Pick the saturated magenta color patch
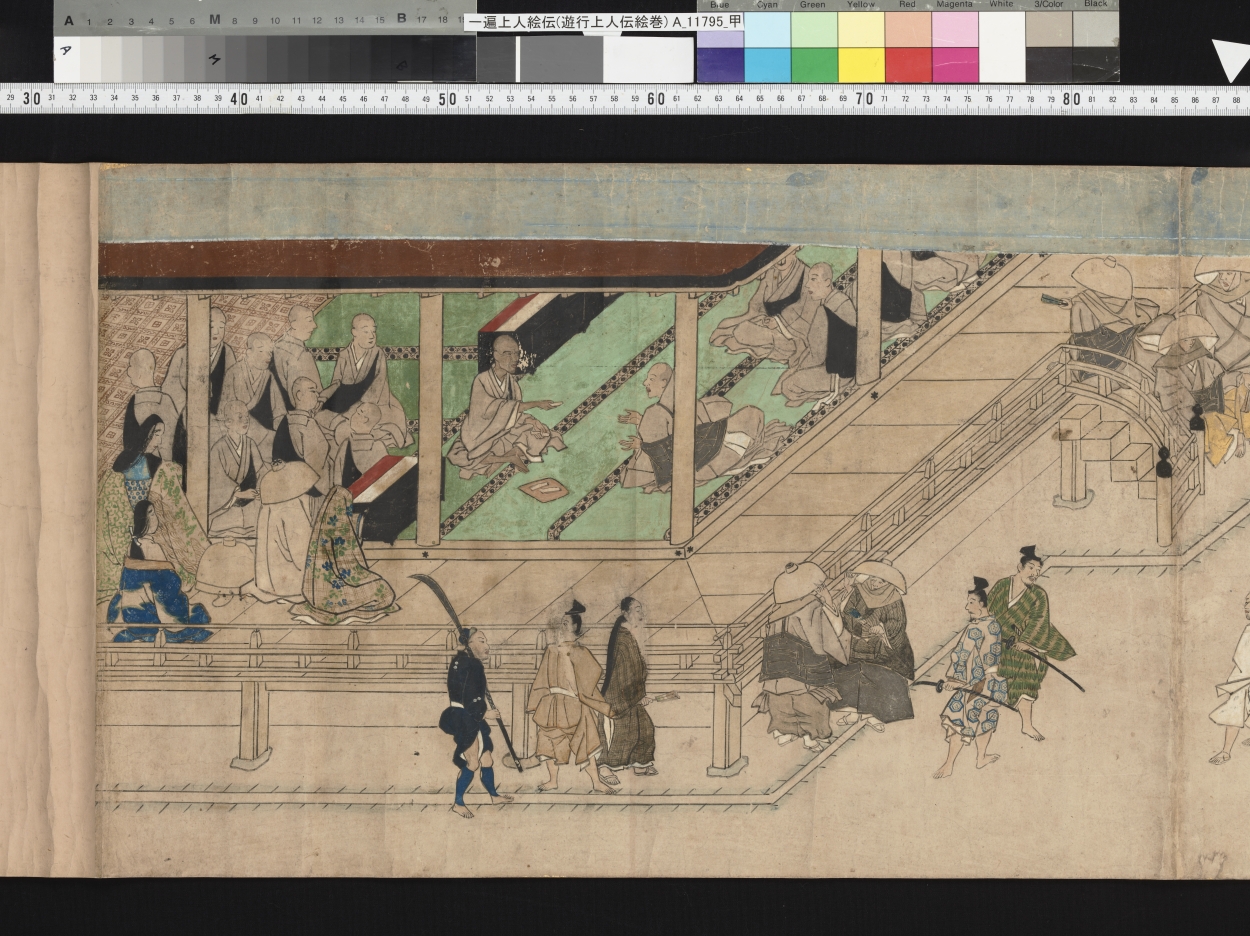The image size is (1250, 936). pos(955,65)
